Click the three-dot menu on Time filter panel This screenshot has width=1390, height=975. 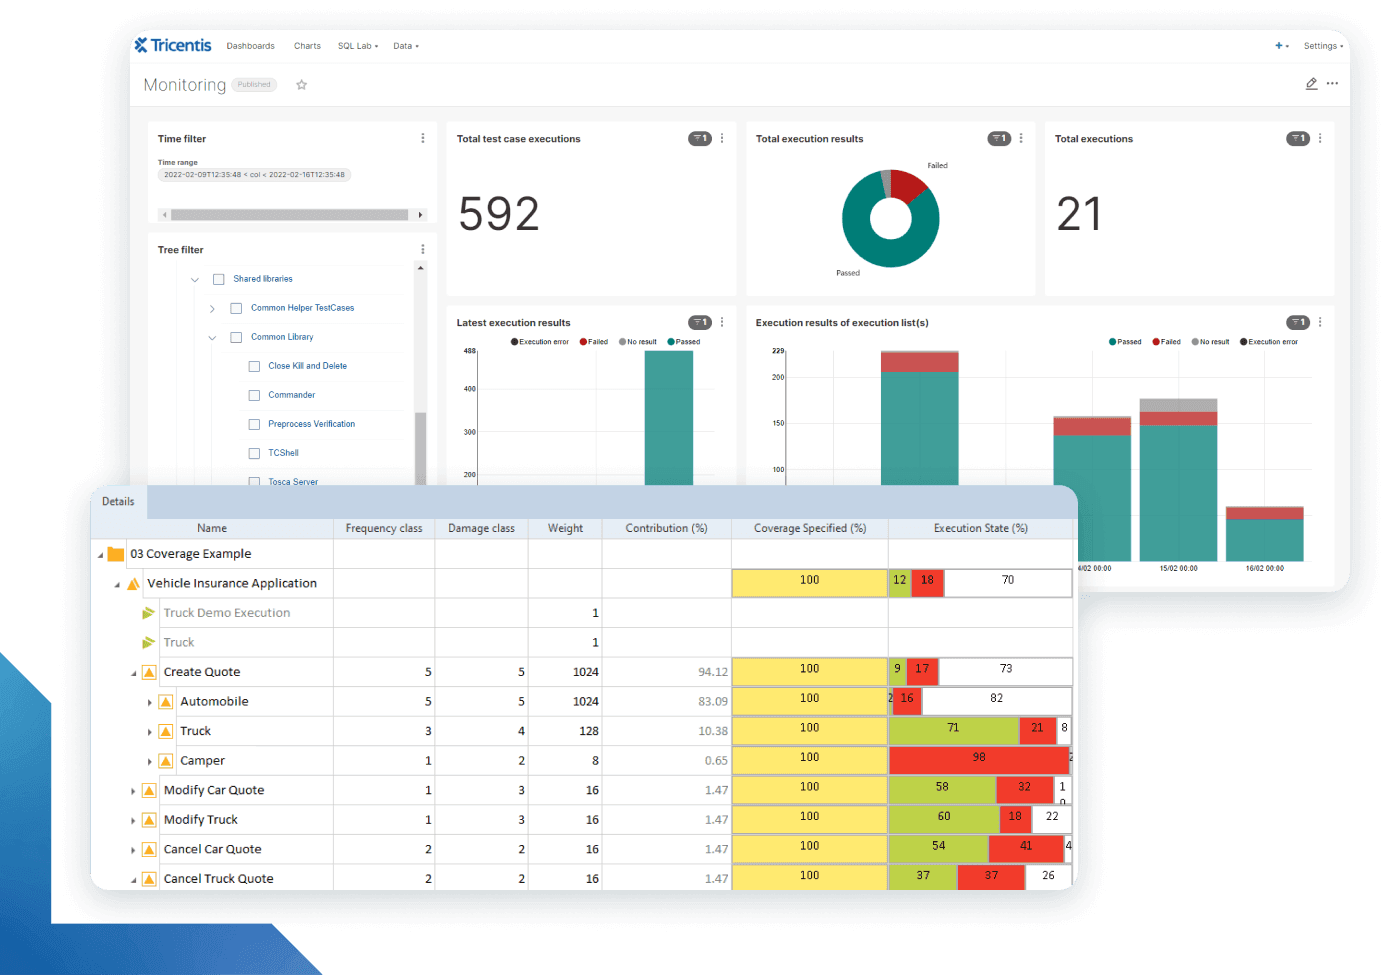422,138
